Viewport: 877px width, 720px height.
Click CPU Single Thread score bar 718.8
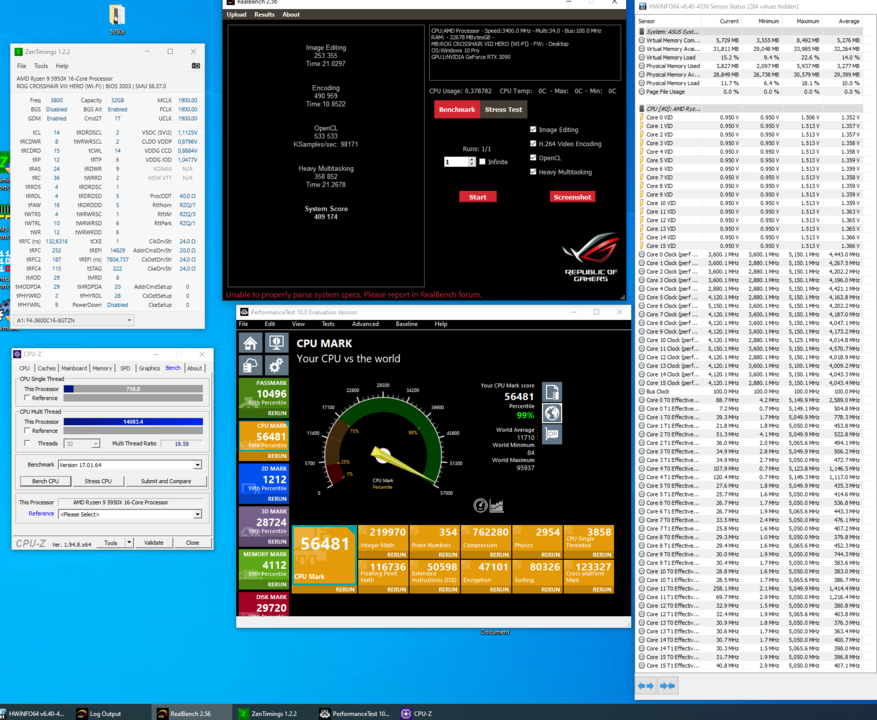[x=133, y=389]
